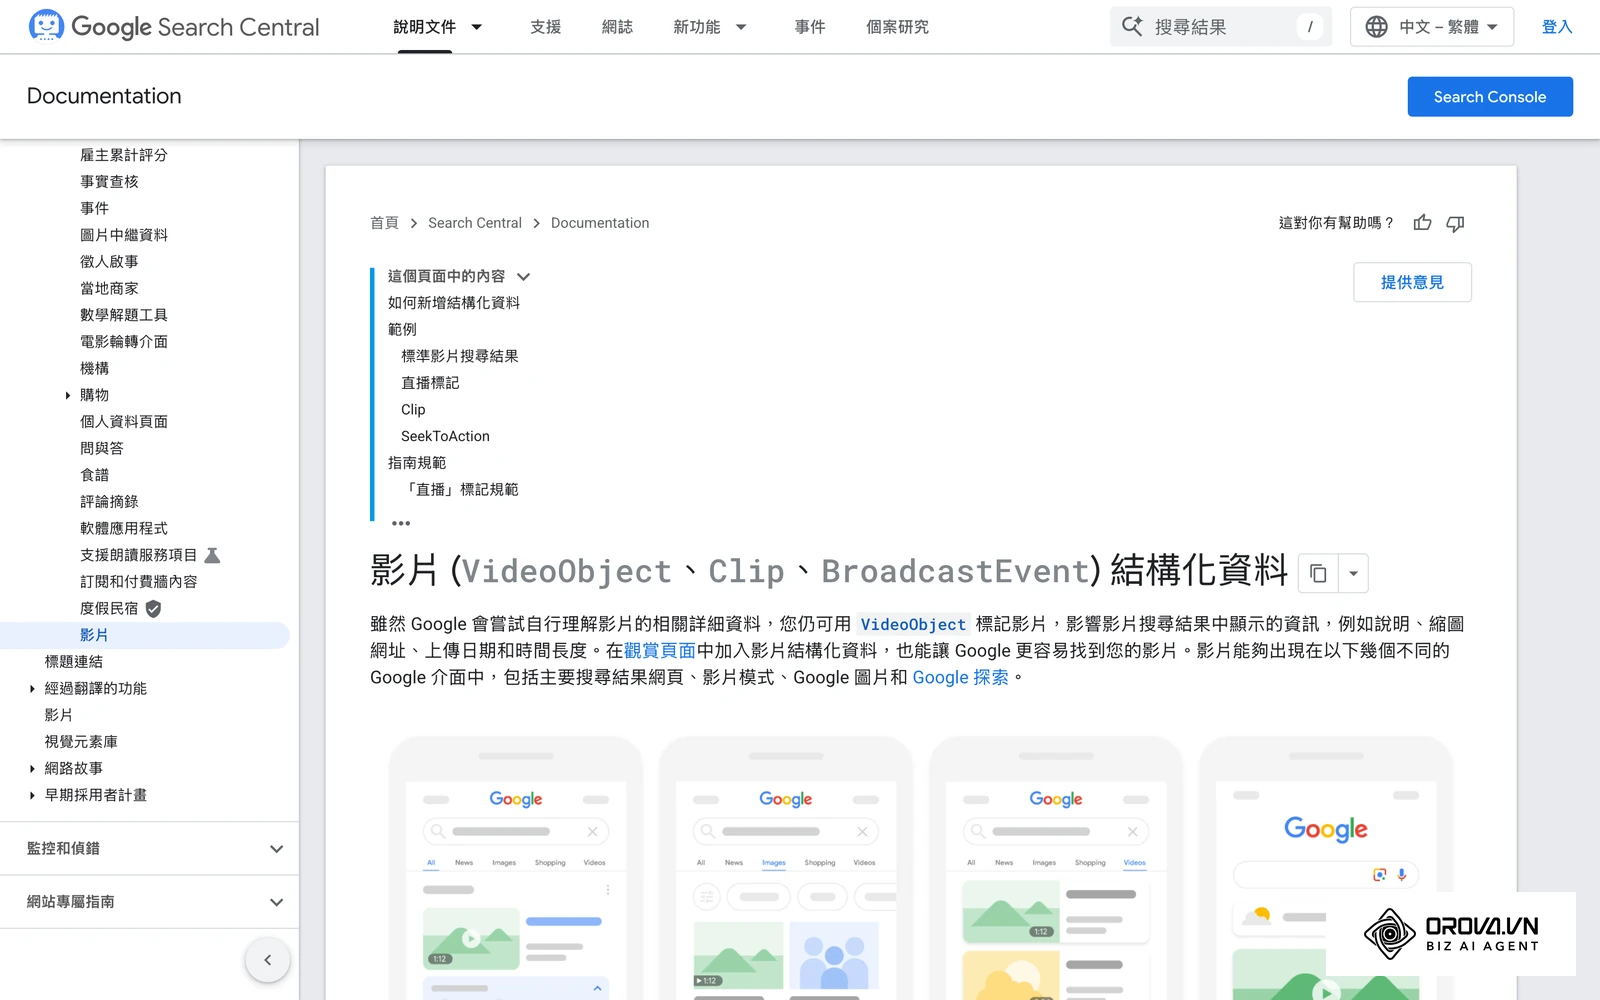Open the 個案研究 top menu item
This screenshot has height=1000, width=1600.
(897, 27)
